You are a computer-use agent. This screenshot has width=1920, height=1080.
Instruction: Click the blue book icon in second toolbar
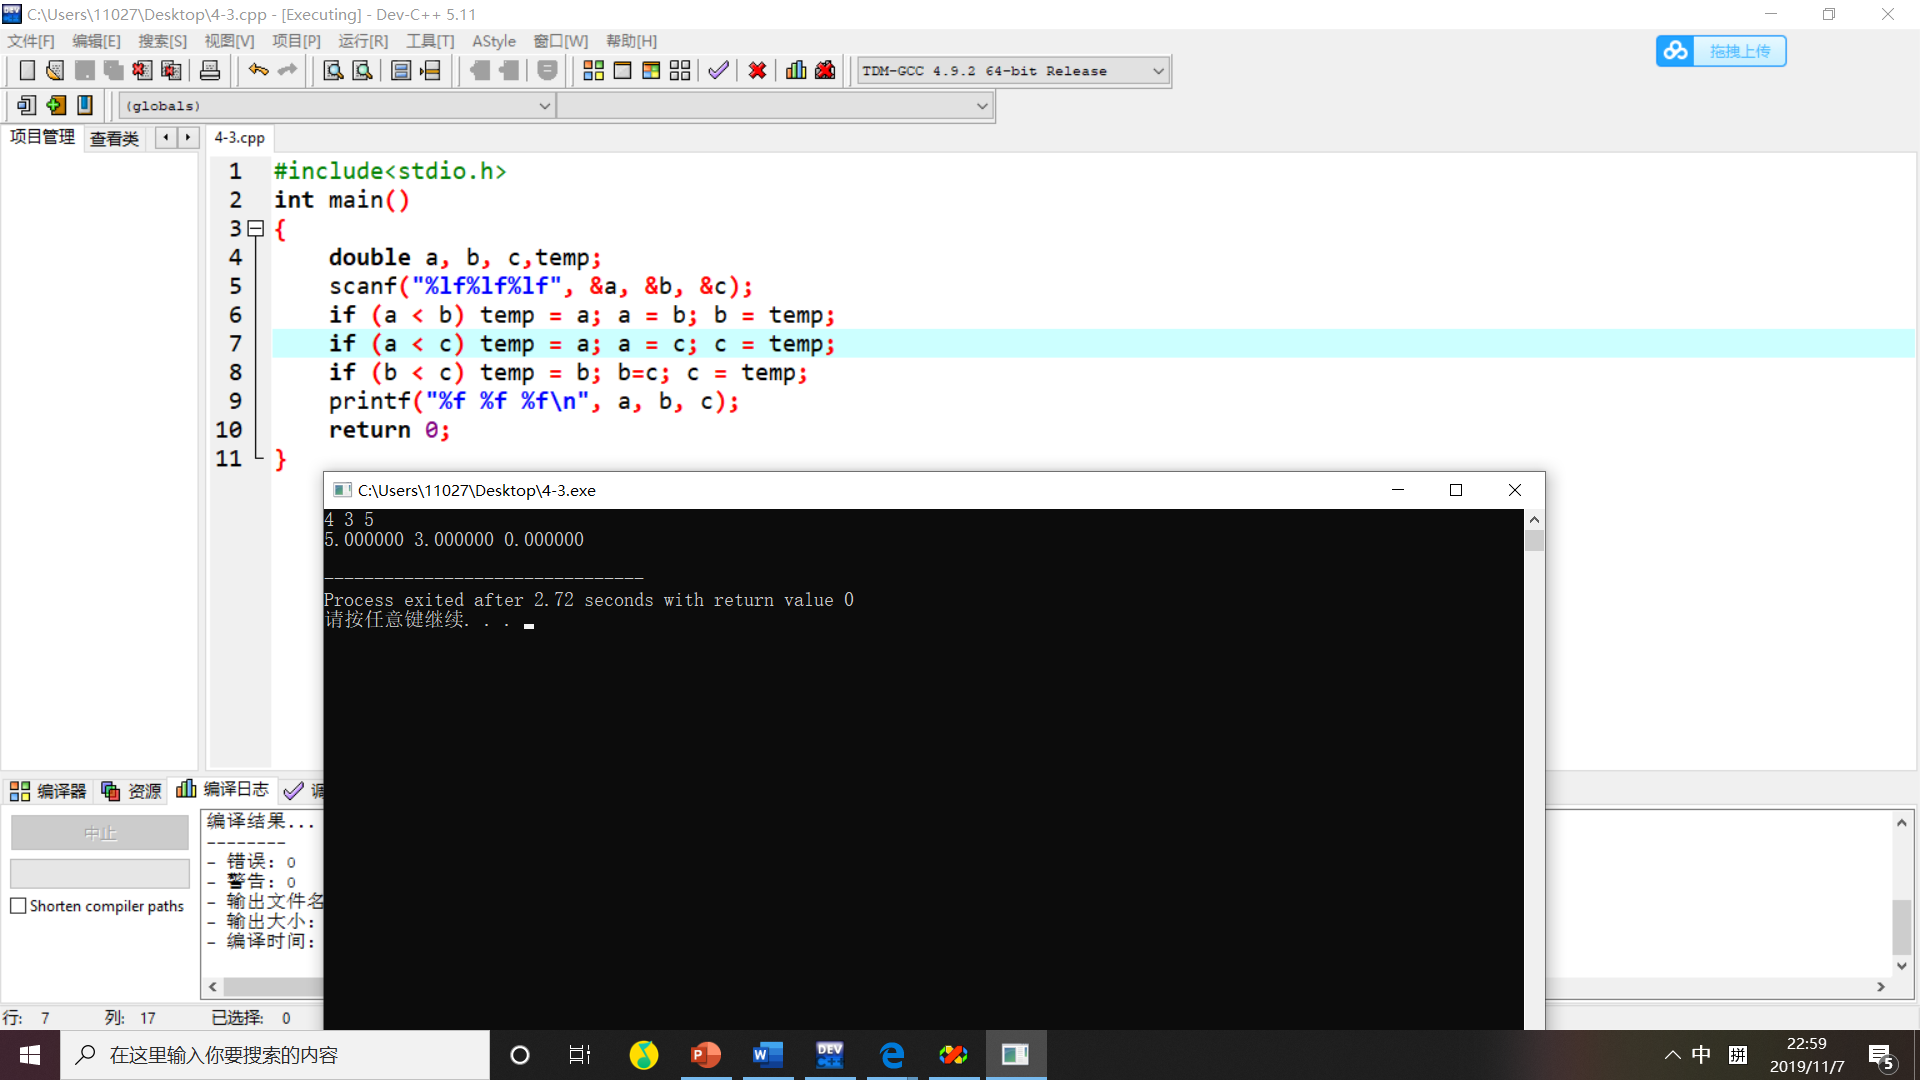tap(85, 105)
